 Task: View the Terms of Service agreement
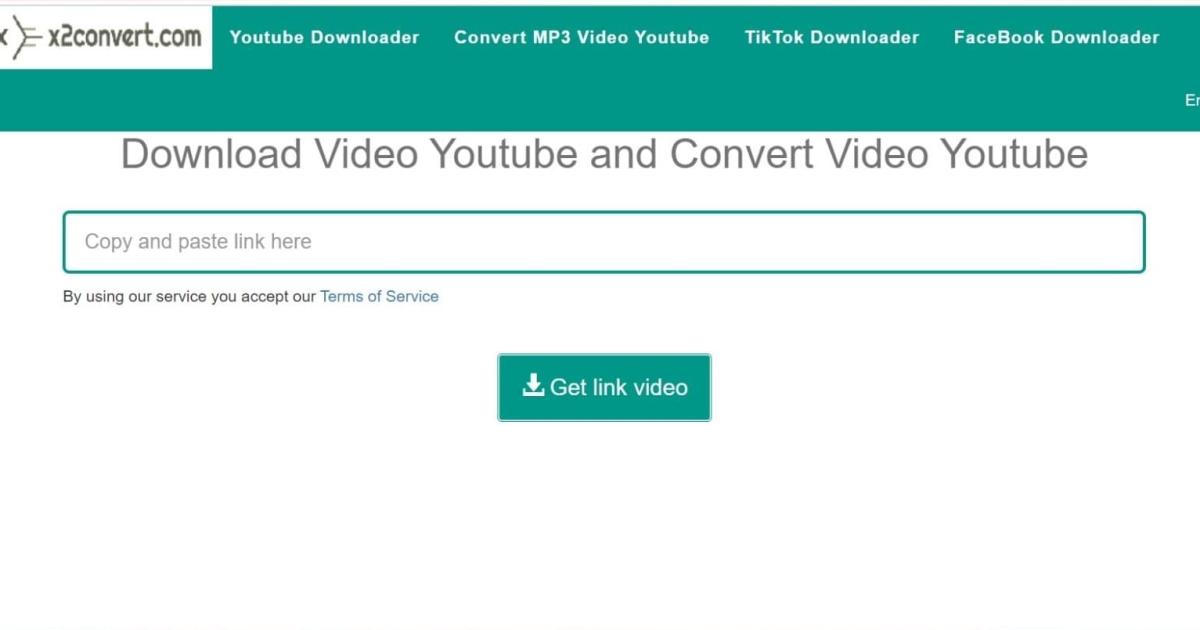[379, 296]
